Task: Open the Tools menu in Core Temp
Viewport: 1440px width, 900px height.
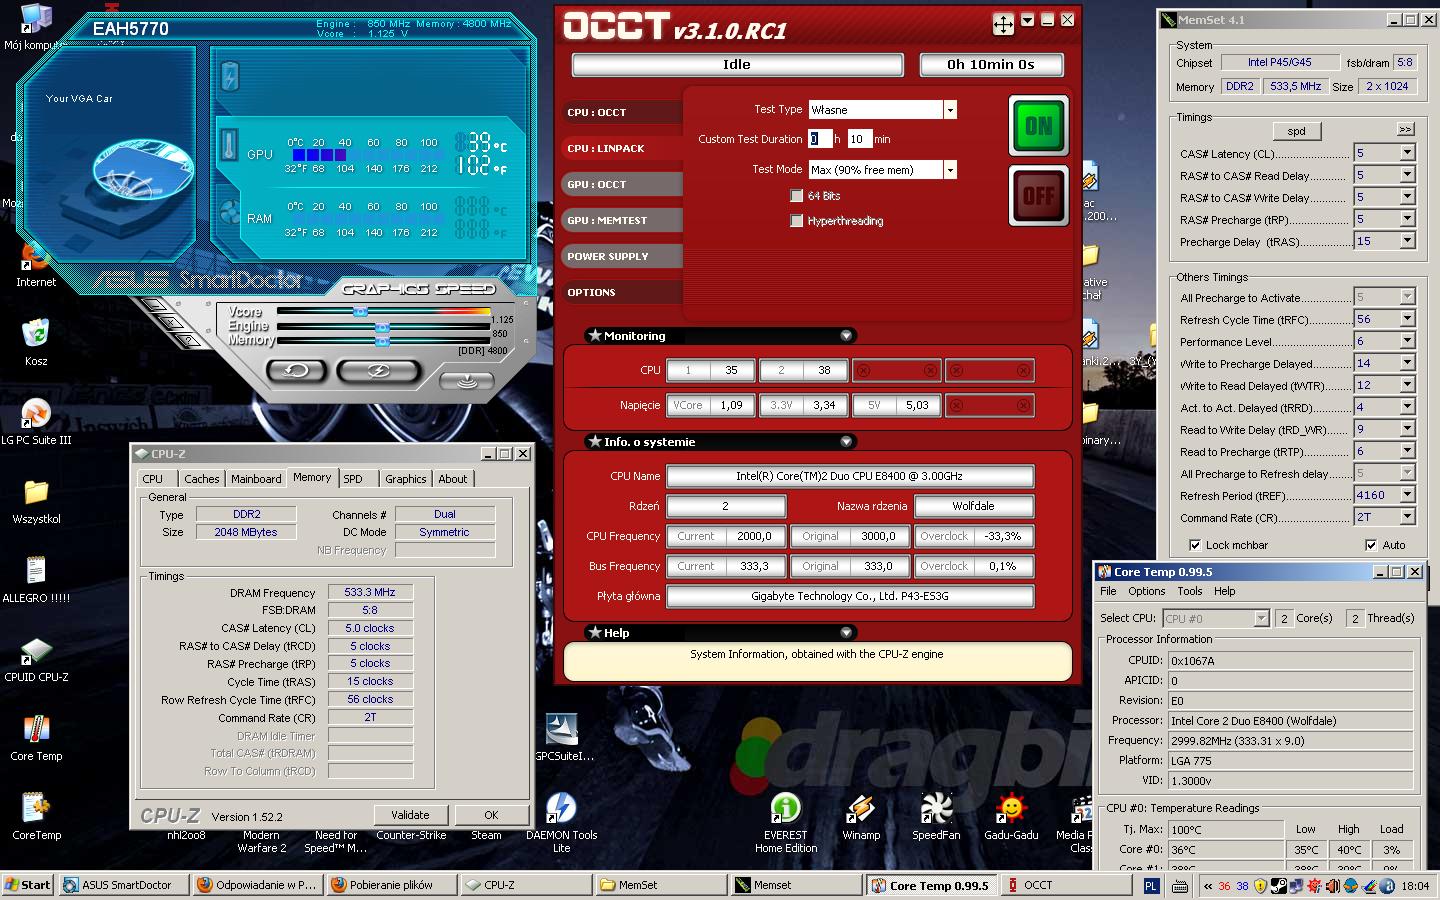Action: point(1189,591)
